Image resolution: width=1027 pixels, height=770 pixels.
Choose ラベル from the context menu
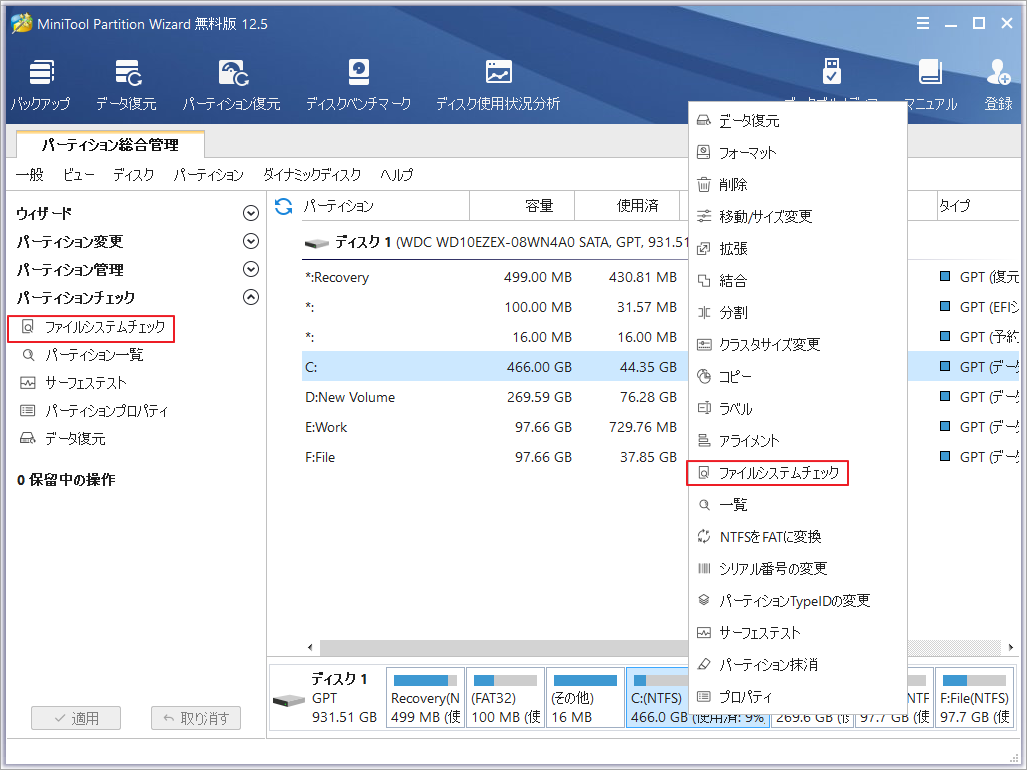click(798, 409)
